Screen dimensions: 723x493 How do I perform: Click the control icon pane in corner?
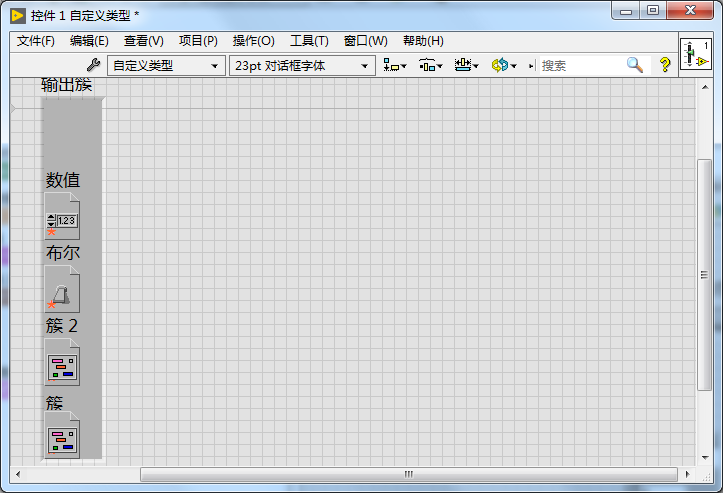(696, 54)
